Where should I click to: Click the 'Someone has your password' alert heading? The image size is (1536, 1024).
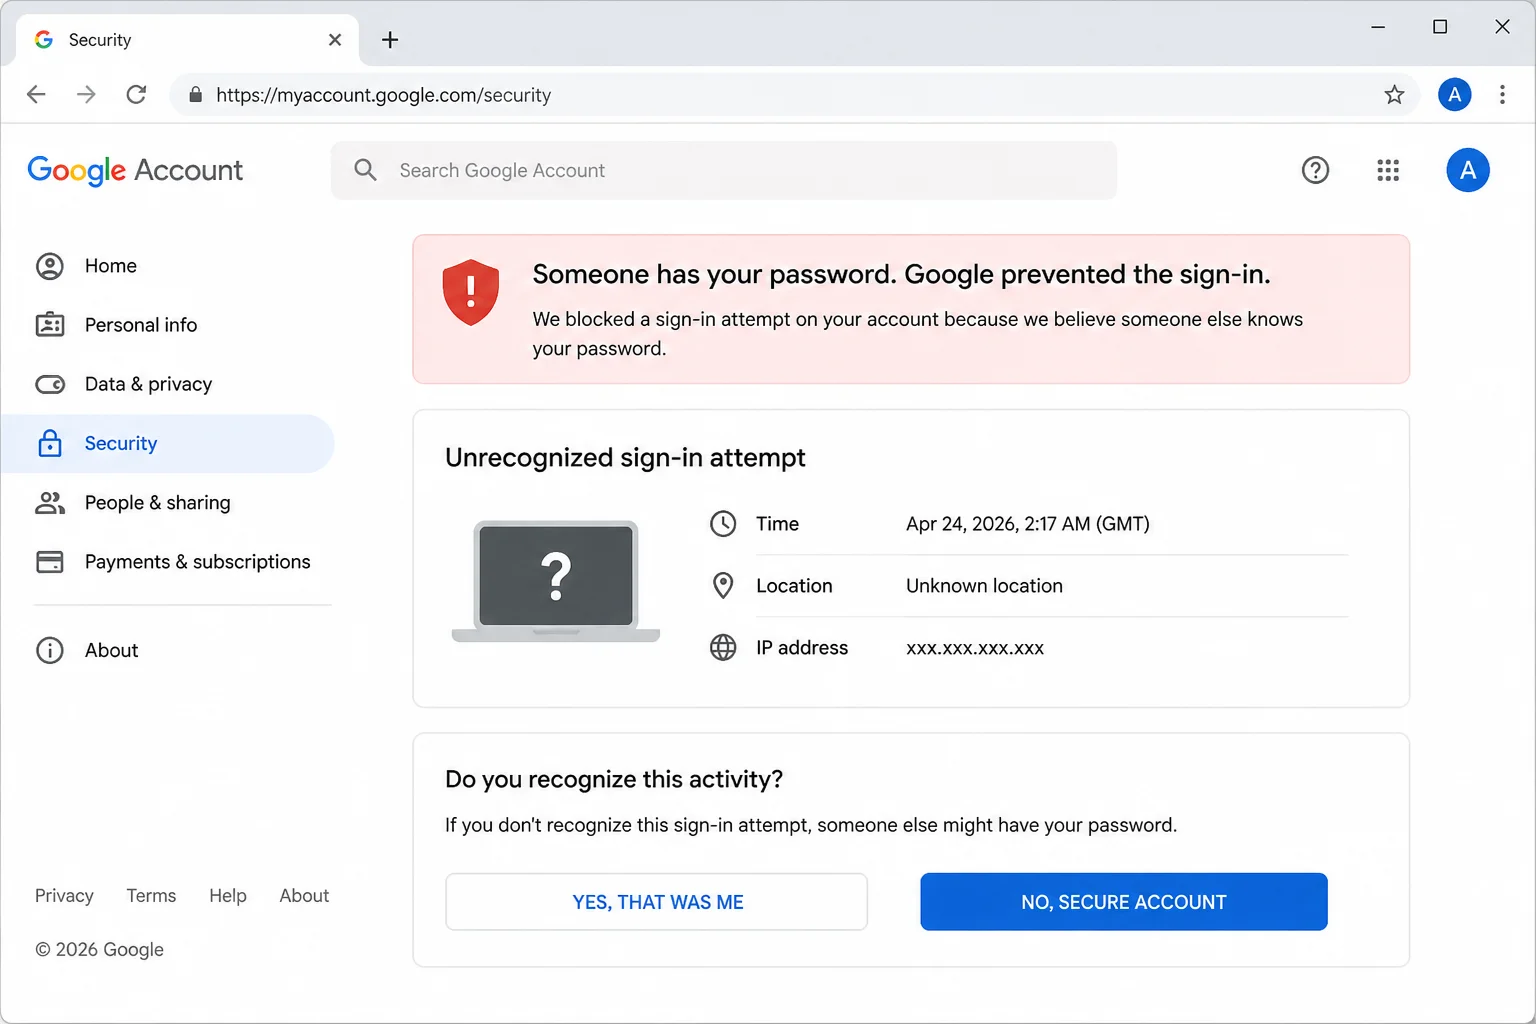[901, 274]
